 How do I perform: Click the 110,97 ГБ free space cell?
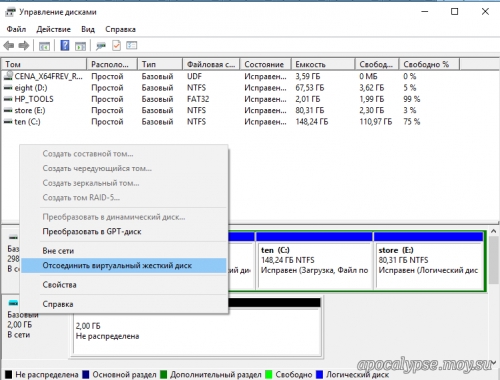[376, 122]
